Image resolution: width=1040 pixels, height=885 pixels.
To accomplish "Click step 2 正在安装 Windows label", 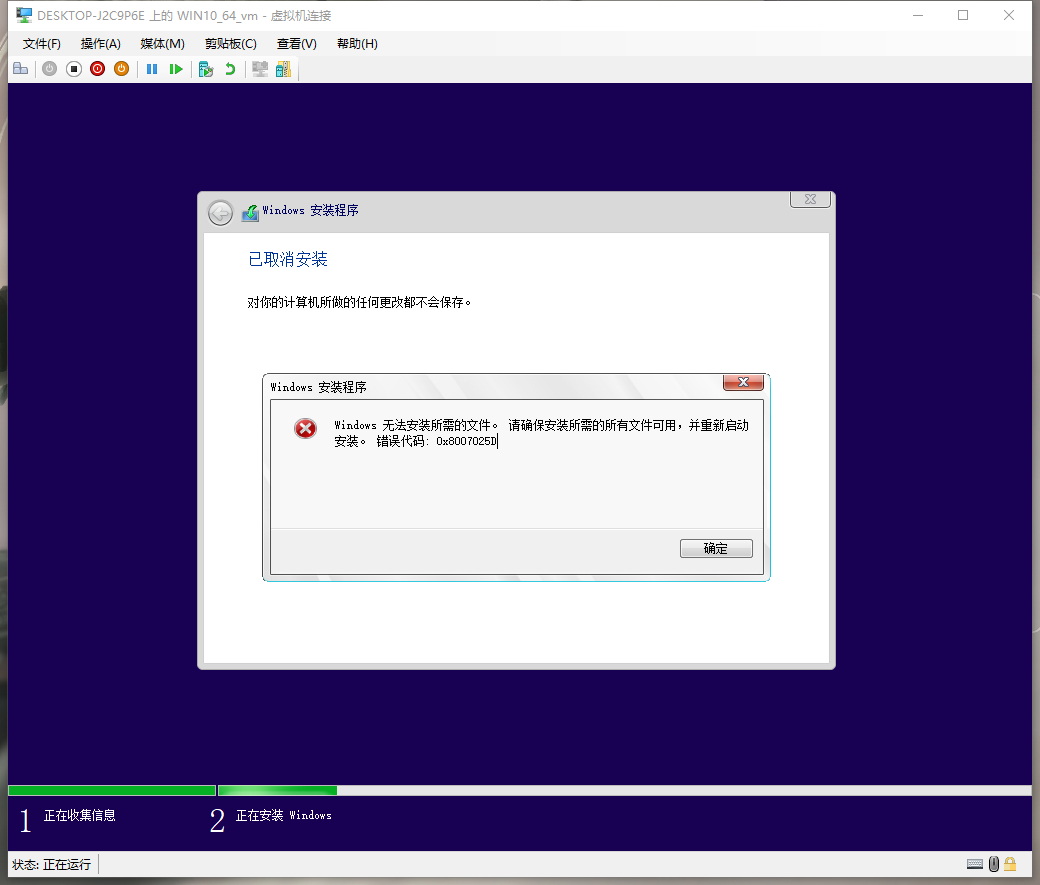I will coord(284,815).
